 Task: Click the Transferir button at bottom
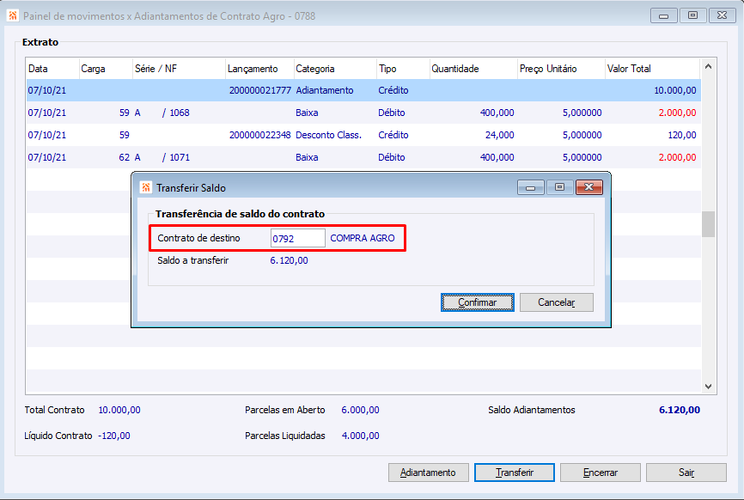coord(514,472)
